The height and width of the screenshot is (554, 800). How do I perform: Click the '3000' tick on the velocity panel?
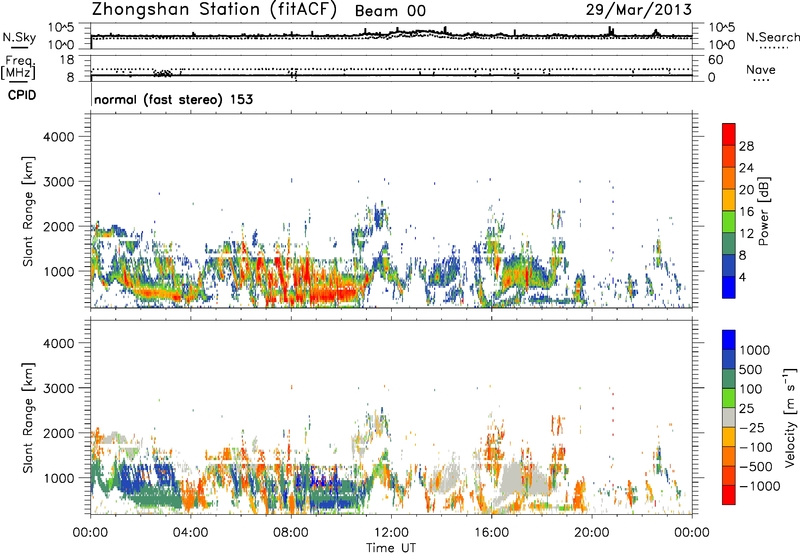(x=58, y=388)
